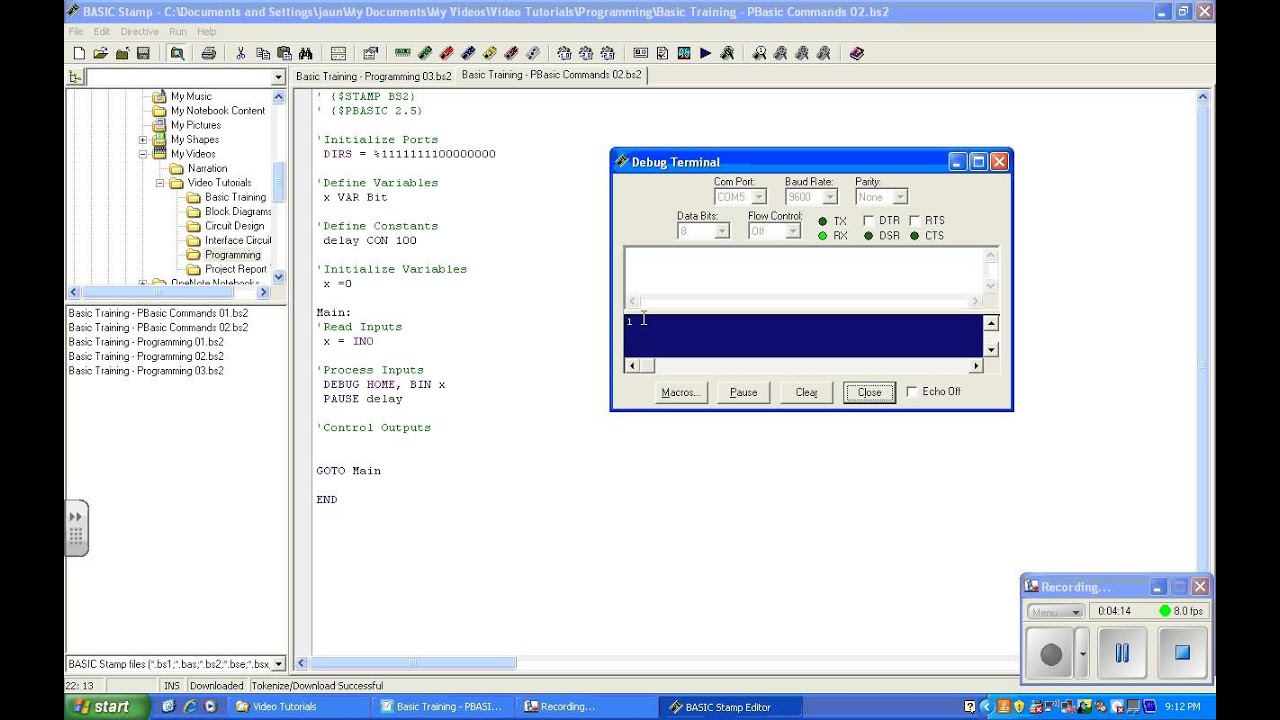Click the system tray clock
Image resolution: width=1280 pixels, height=720 pixels.
(1182, 707)
